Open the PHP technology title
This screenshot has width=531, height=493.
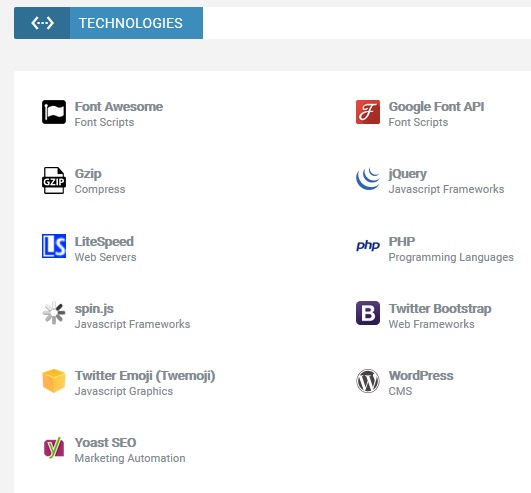point(402,241)
